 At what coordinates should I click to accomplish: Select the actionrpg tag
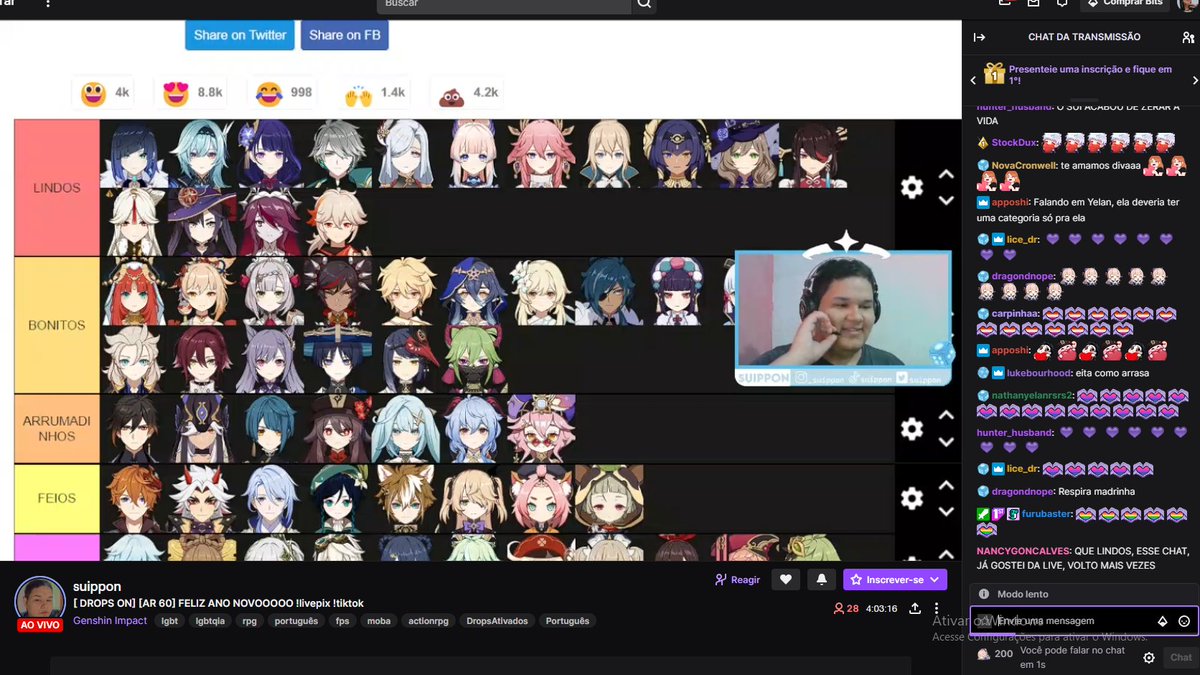pyautogui.click(x=429, y=621)
